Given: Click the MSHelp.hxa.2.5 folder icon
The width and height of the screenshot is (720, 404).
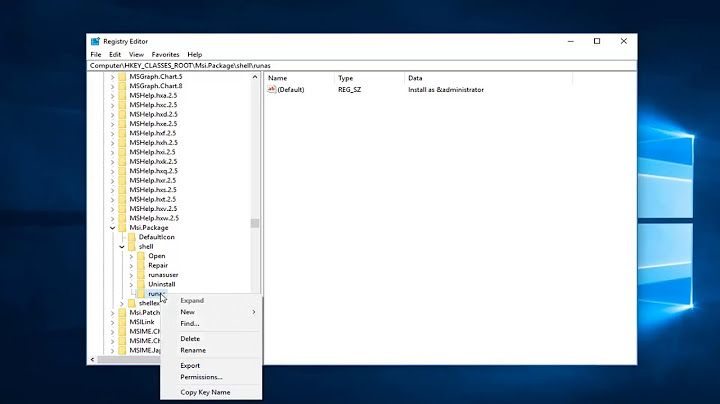Looking at the screenshot, I should click(x=122, y=95).
